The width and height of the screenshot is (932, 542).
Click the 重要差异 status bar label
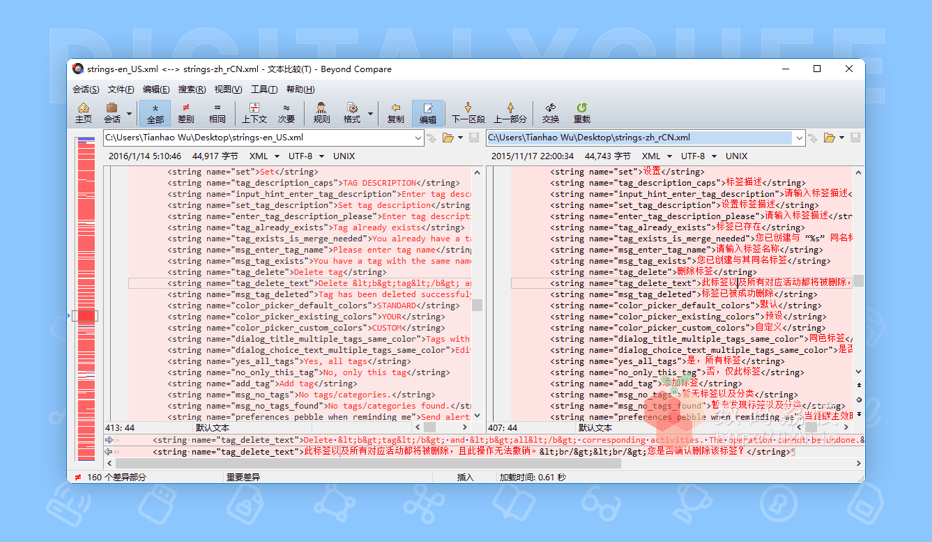[x=243, y=477]
